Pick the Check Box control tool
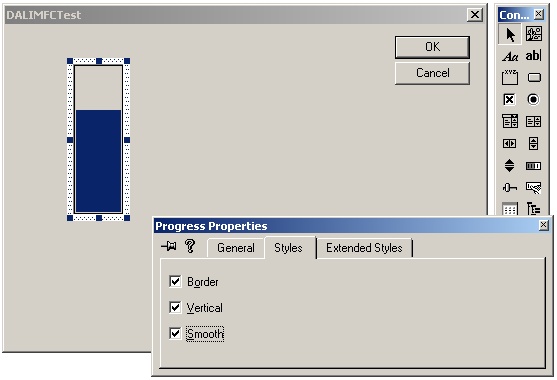 (x=509, y=99)
